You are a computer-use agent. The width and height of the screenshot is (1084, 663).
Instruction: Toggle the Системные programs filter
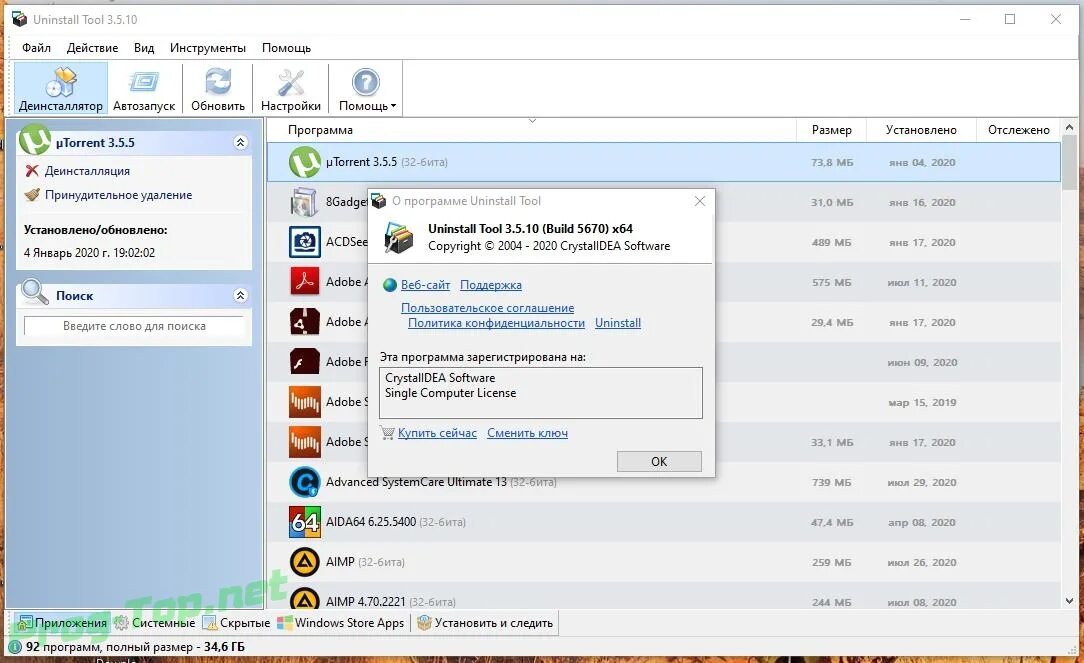[158, 622]
